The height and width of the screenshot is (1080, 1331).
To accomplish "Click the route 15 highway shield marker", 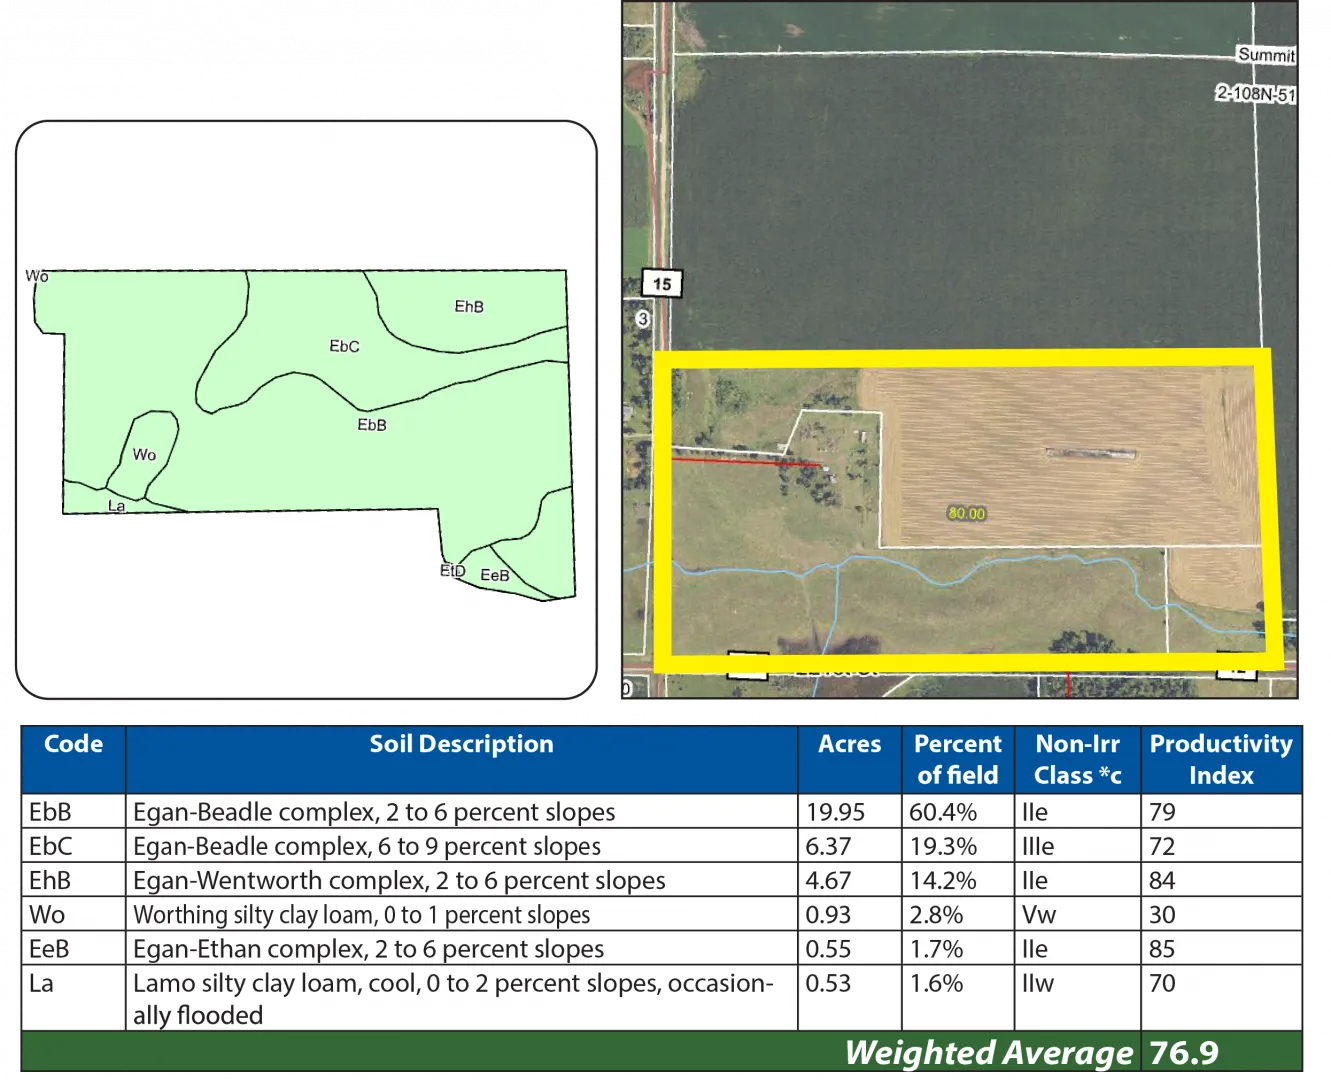I will point(661,284).
